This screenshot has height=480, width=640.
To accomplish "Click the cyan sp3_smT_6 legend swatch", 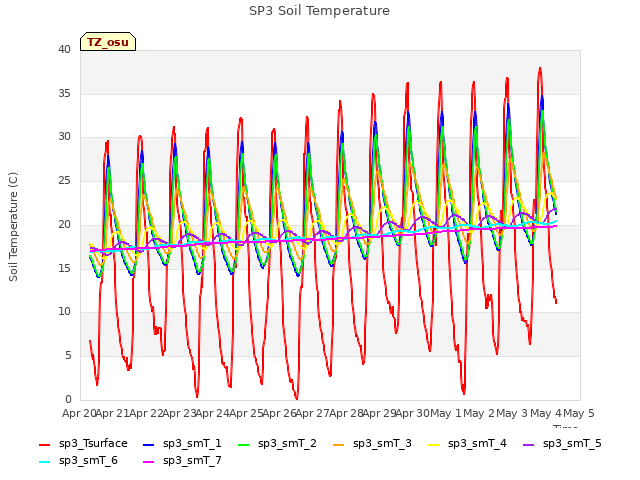I will (x=44, y=462).
